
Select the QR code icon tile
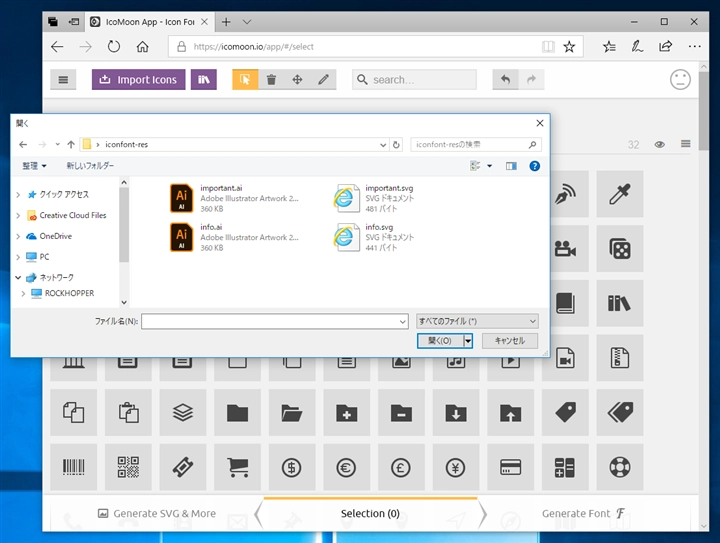click(128, 467)
